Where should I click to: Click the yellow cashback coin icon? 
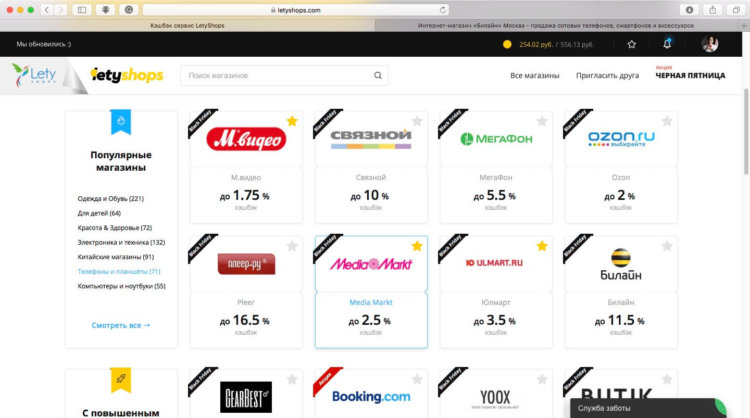coord(507,44)
